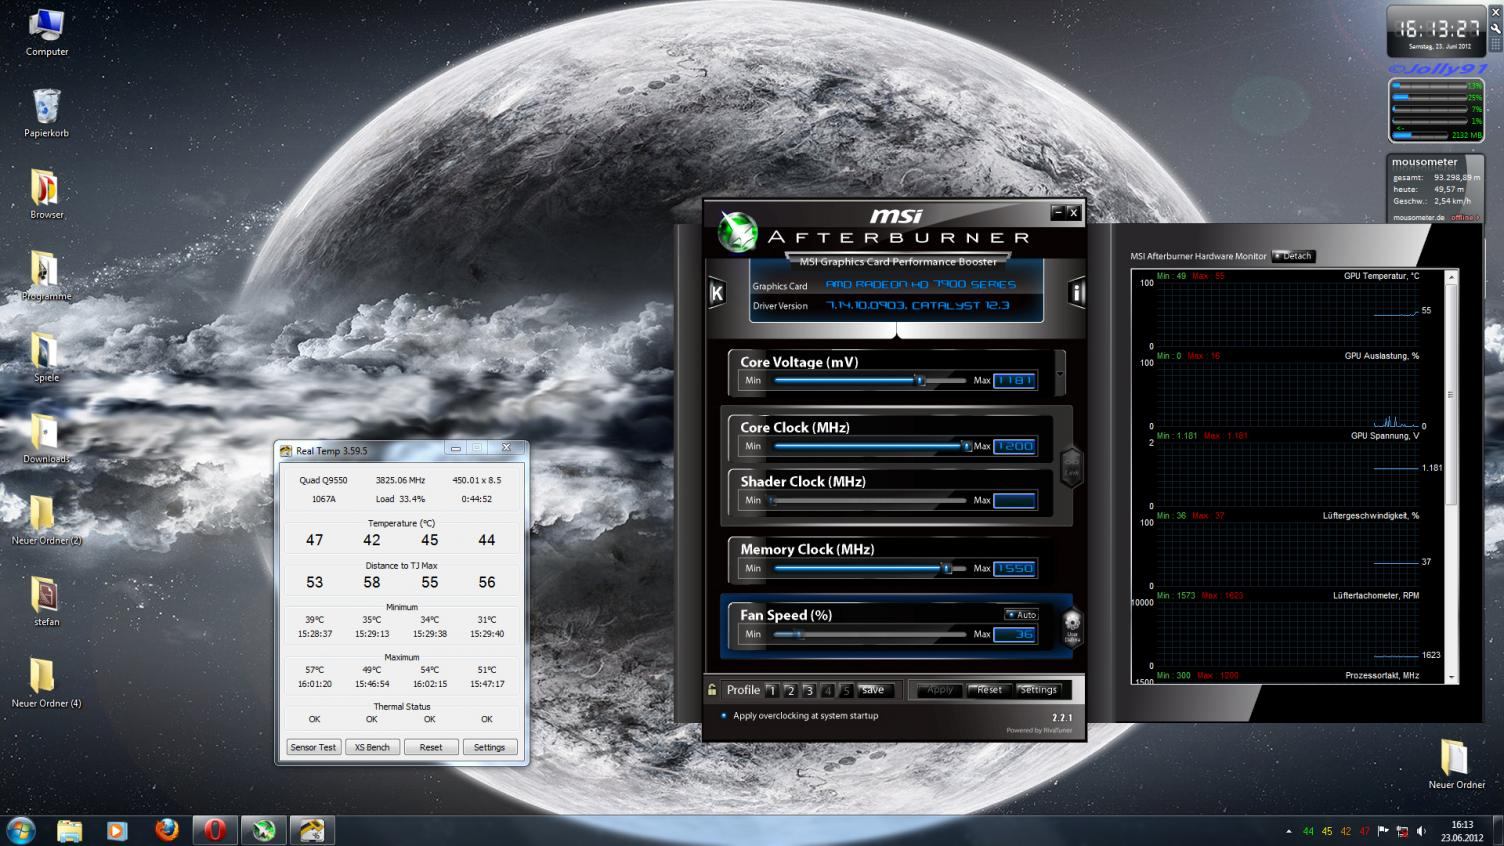Click the Apply button in Afterburner
1504x846 pixels.
940,690
